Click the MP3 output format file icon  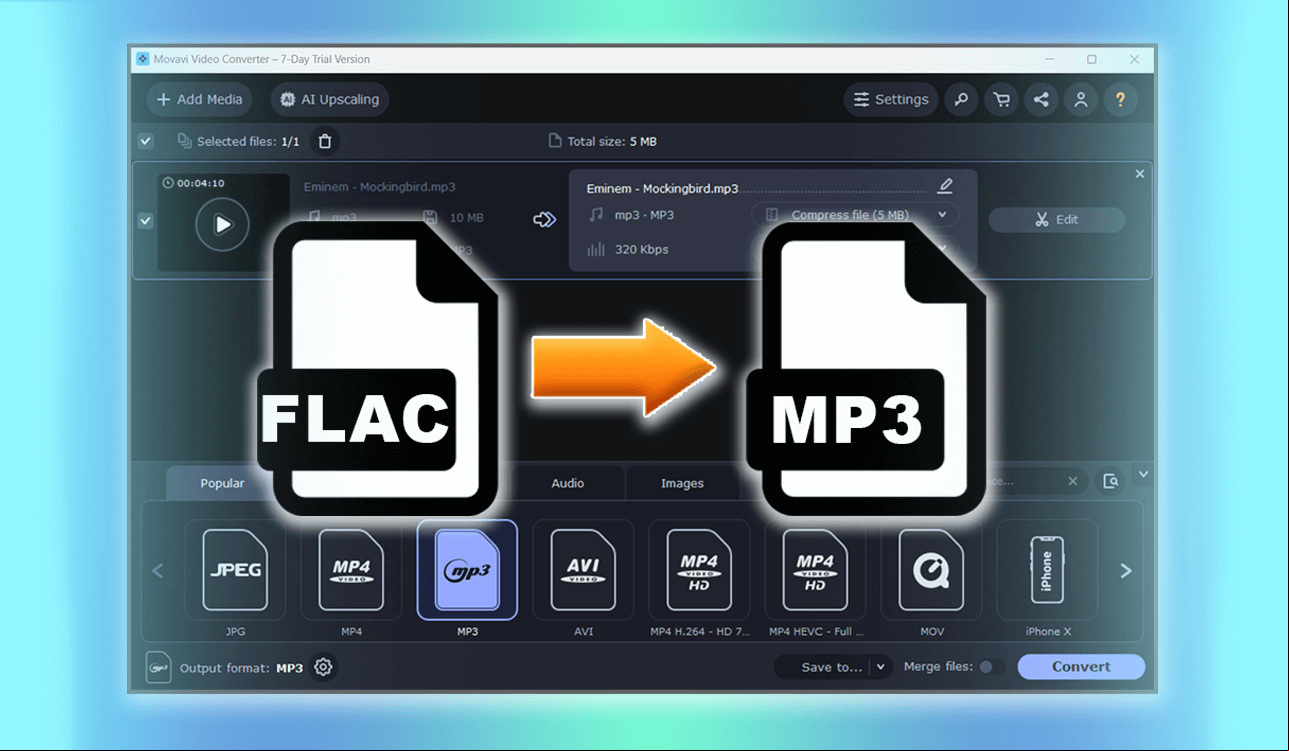(158, 667)
